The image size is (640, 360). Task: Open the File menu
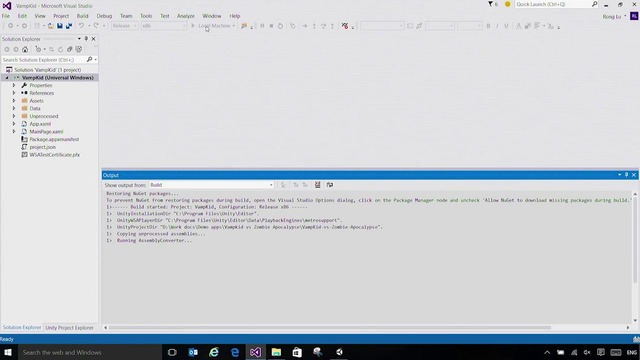[x=6, y=16]
